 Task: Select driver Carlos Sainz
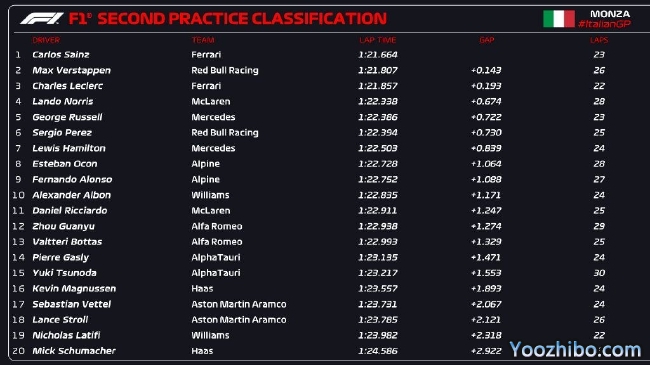click(x=61, y=55)
